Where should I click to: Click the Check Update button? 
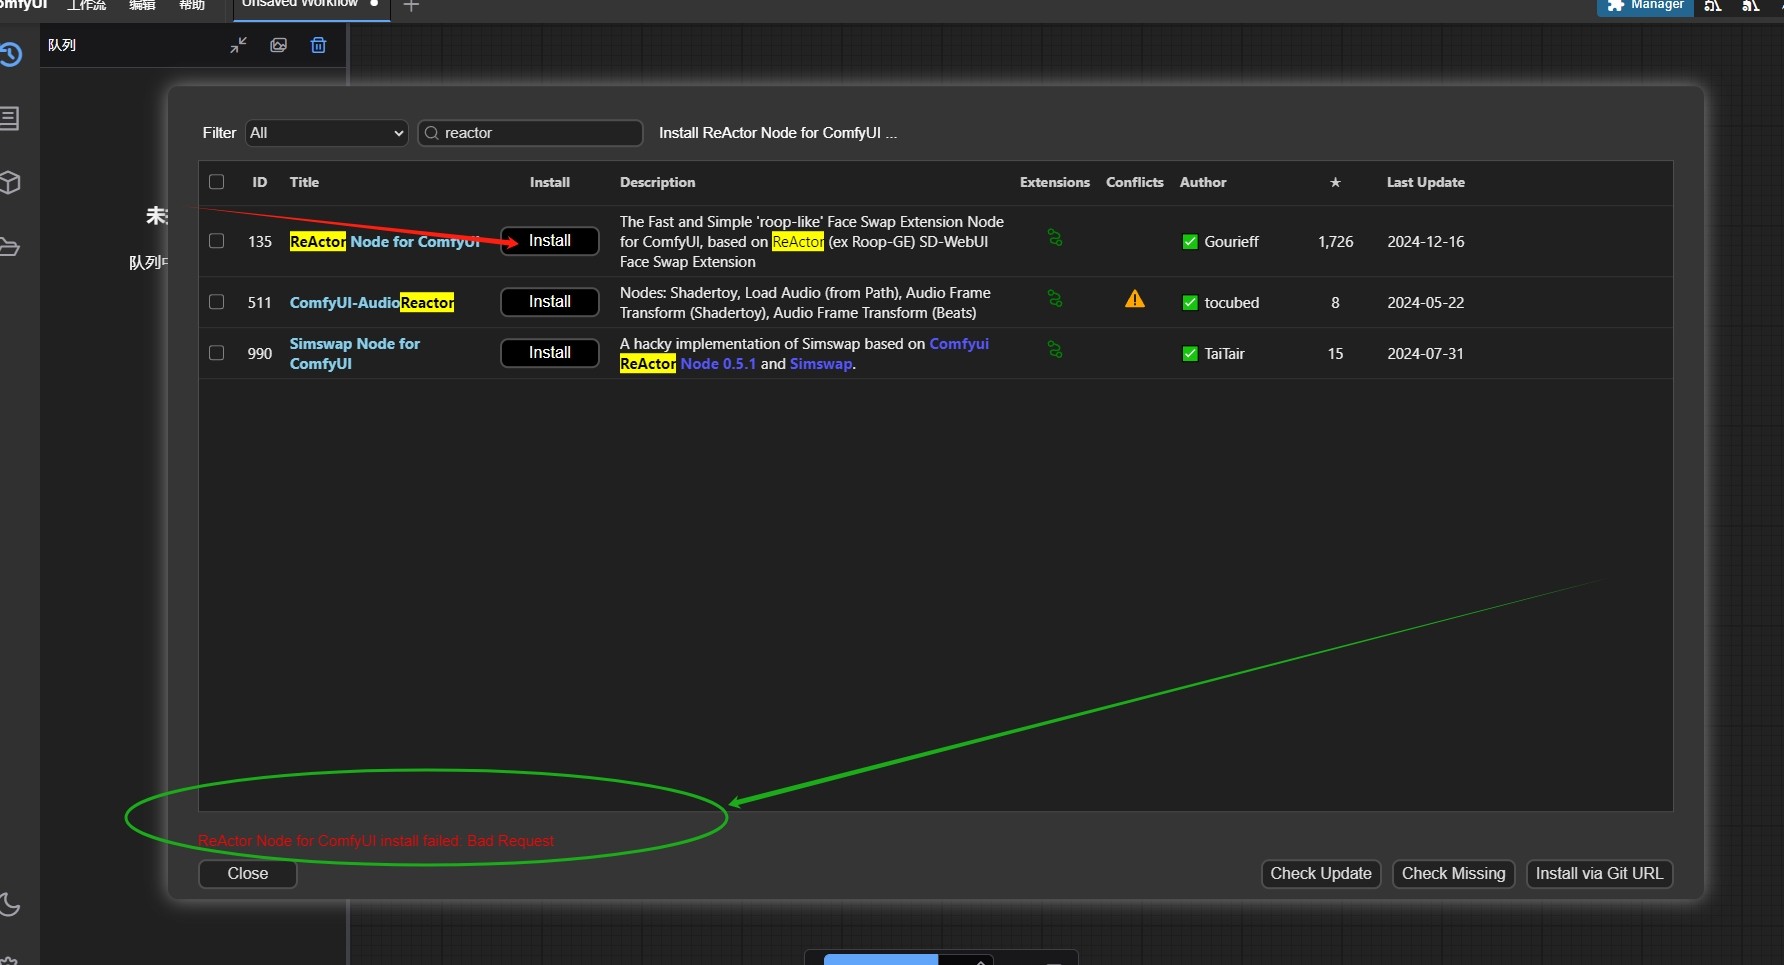coord(1321,874)
